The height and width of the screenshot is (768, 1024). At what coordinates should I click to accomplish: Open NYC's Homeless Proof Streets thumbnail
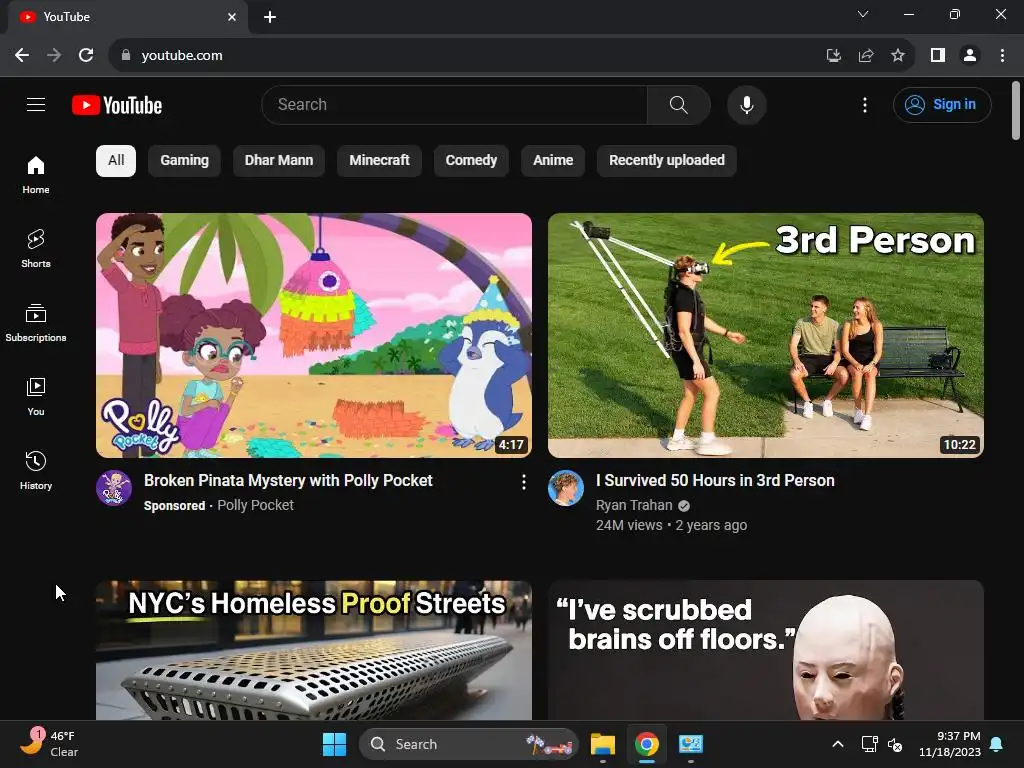[x=314, y=650]
